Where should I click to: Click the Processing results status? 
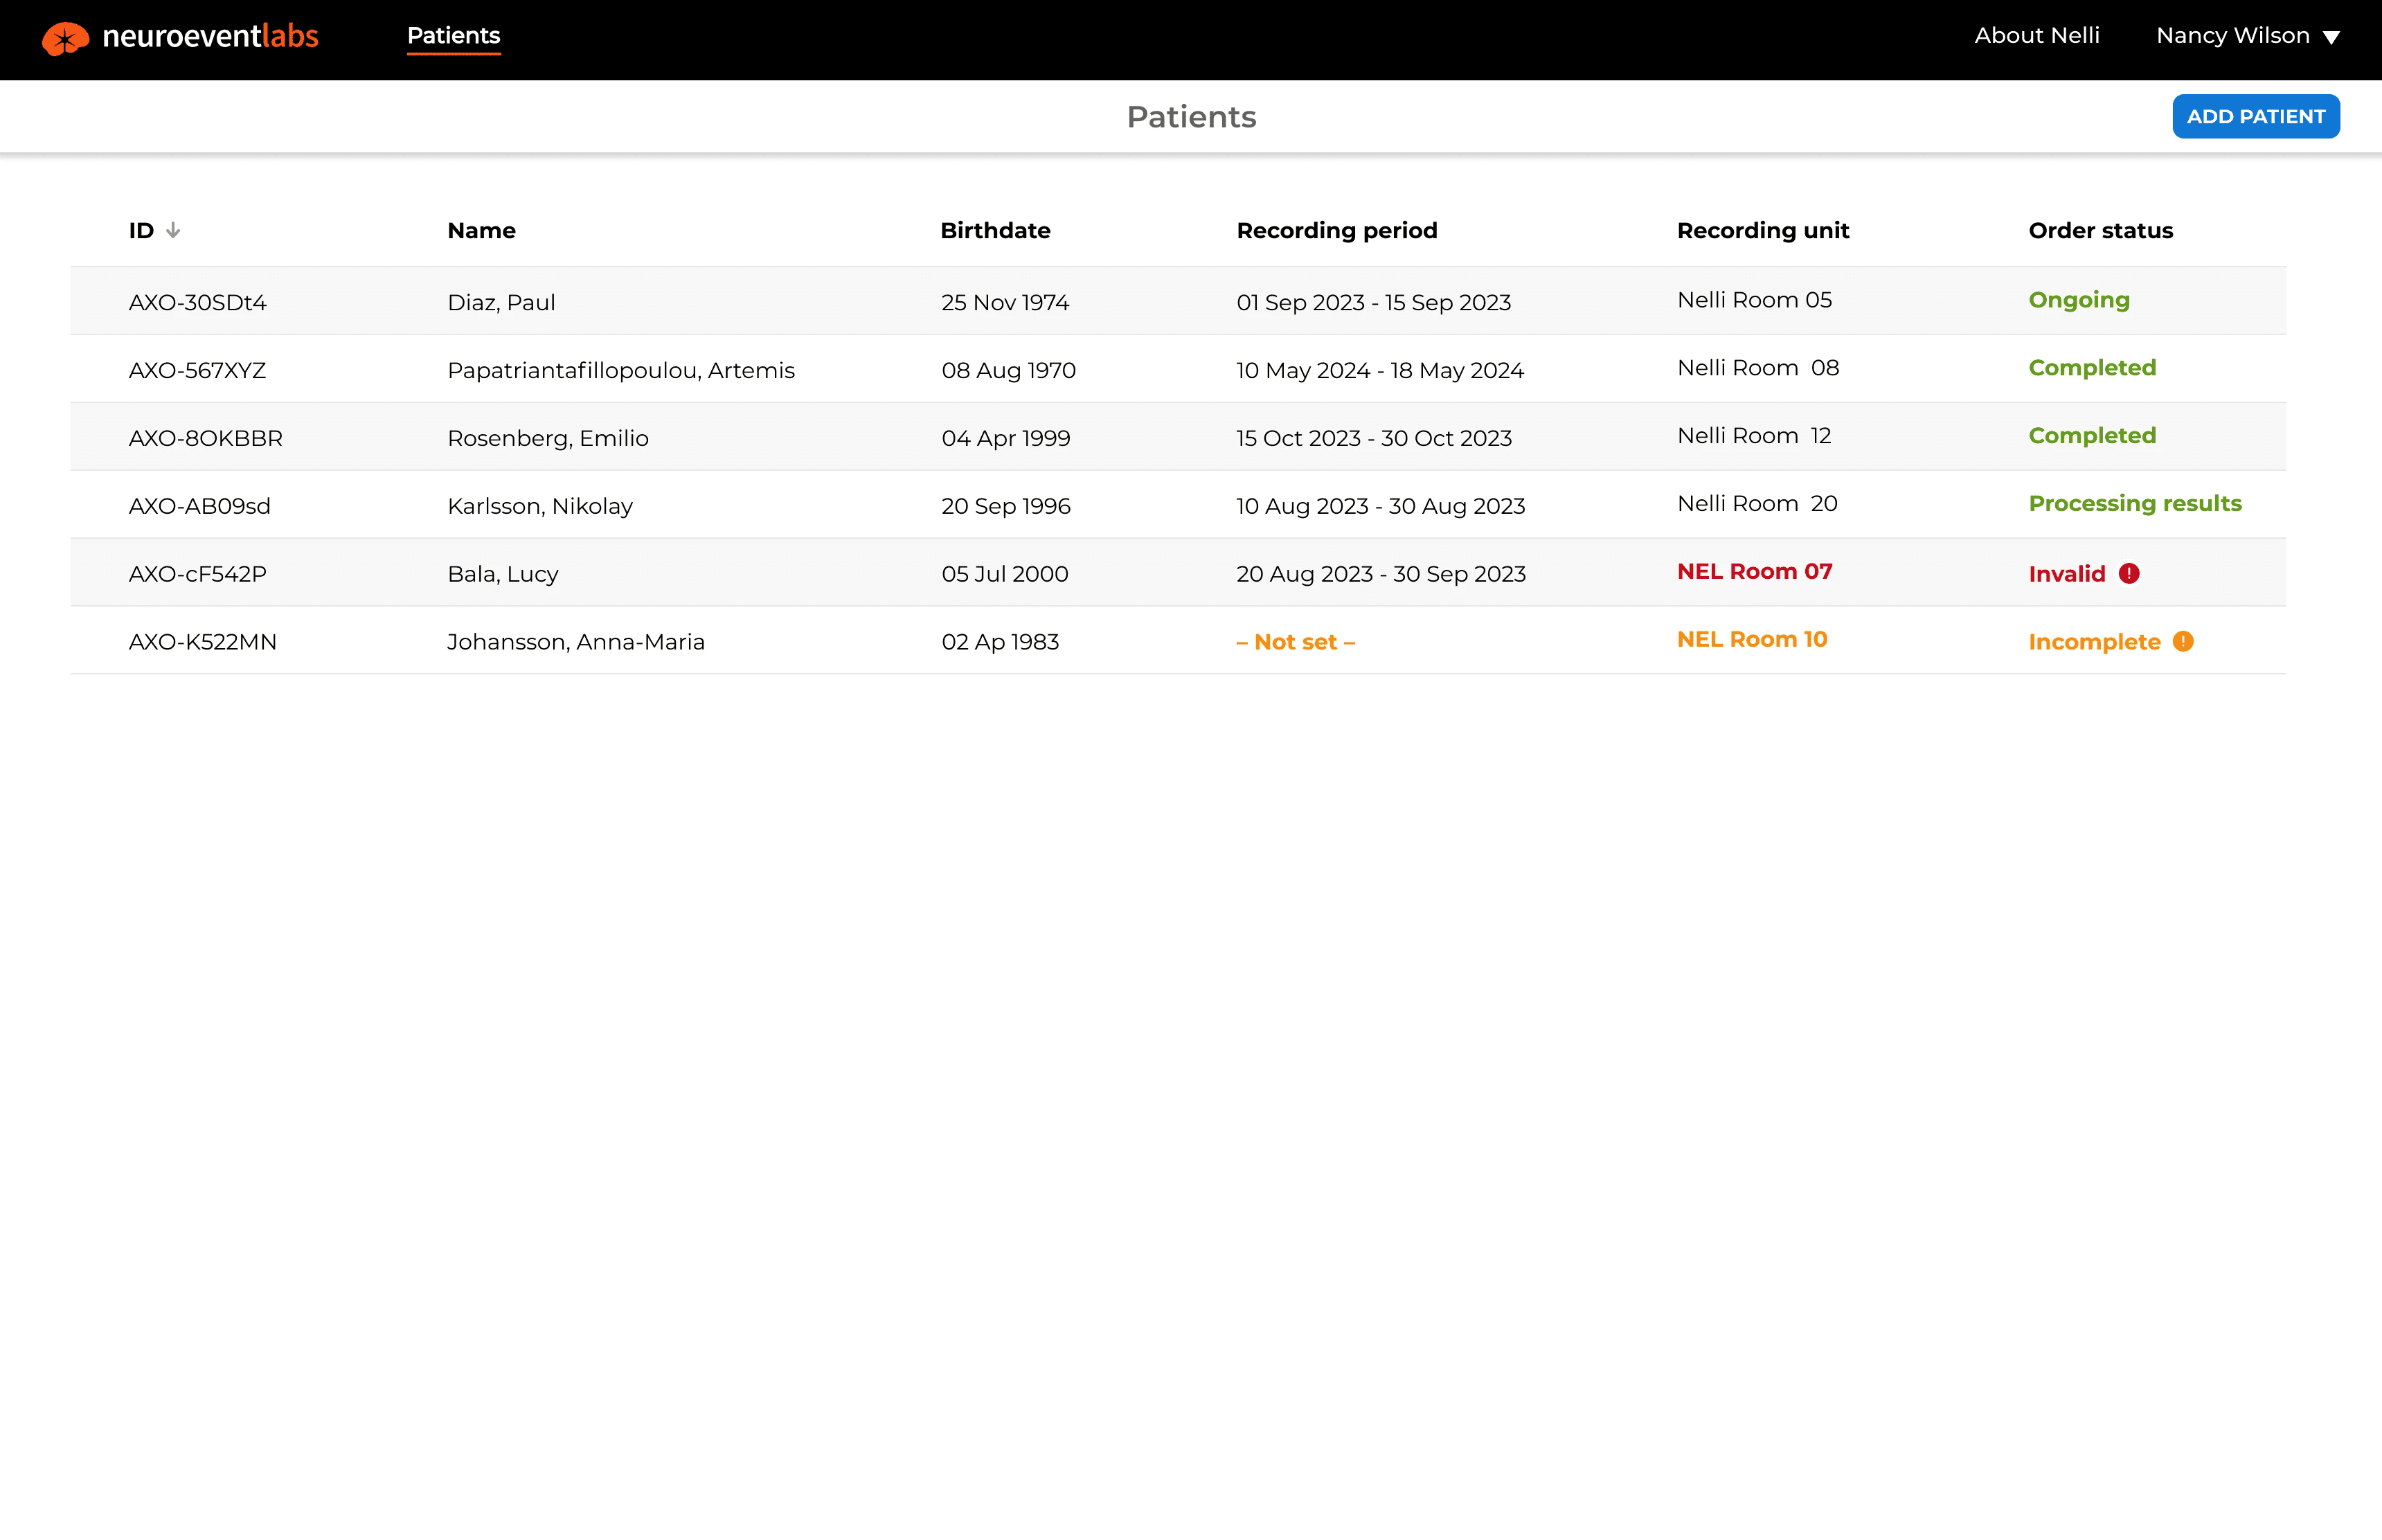(2134, 503)
